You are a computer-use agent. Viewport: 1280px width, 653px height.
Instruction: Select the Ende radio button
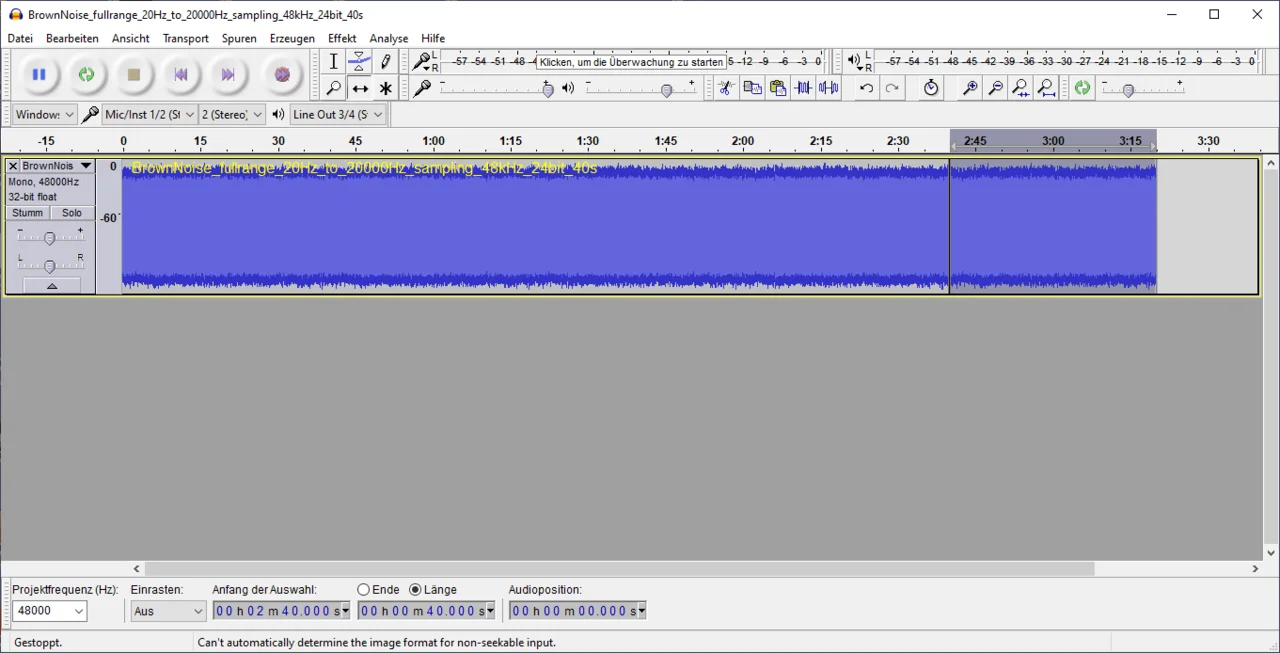364,590
